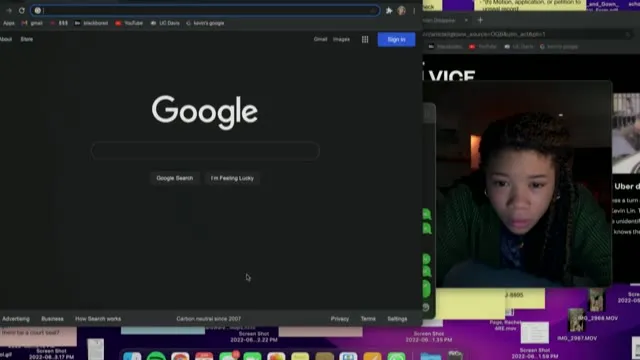Focus the Google search box

tap(205, 151)
